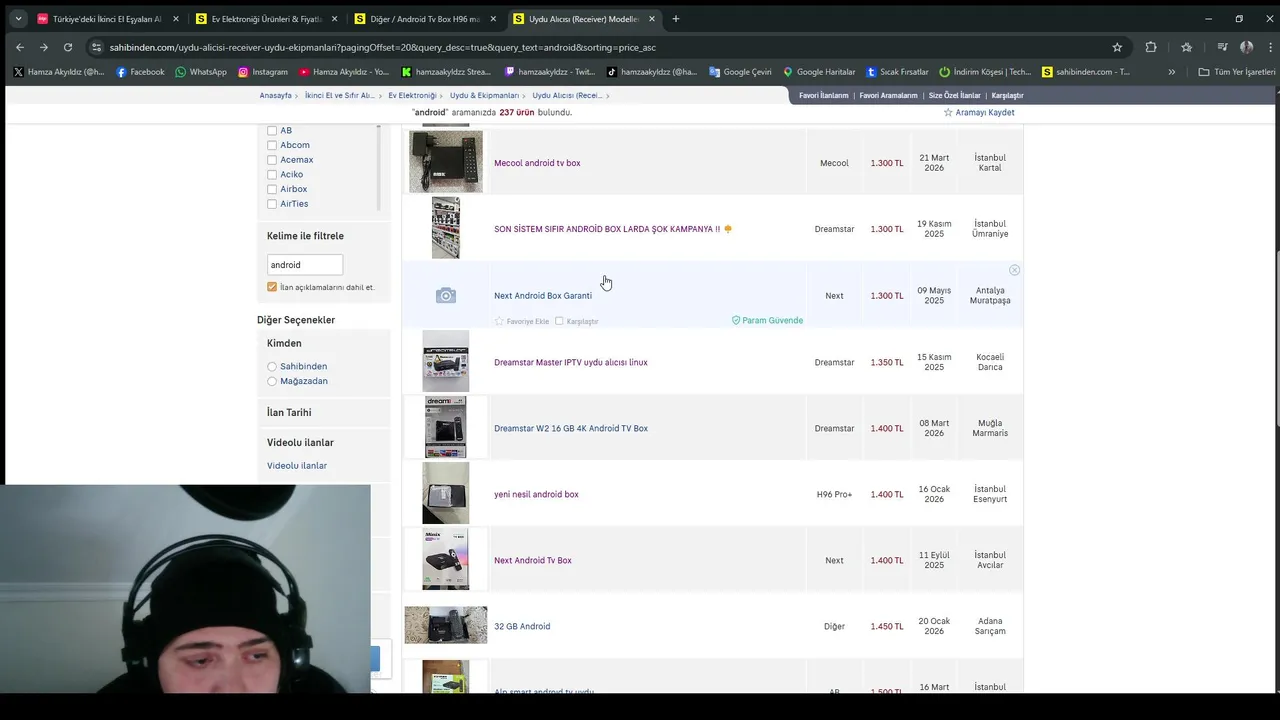Click the address bar URL
The image size is (1280, 720).
(382, 47)
